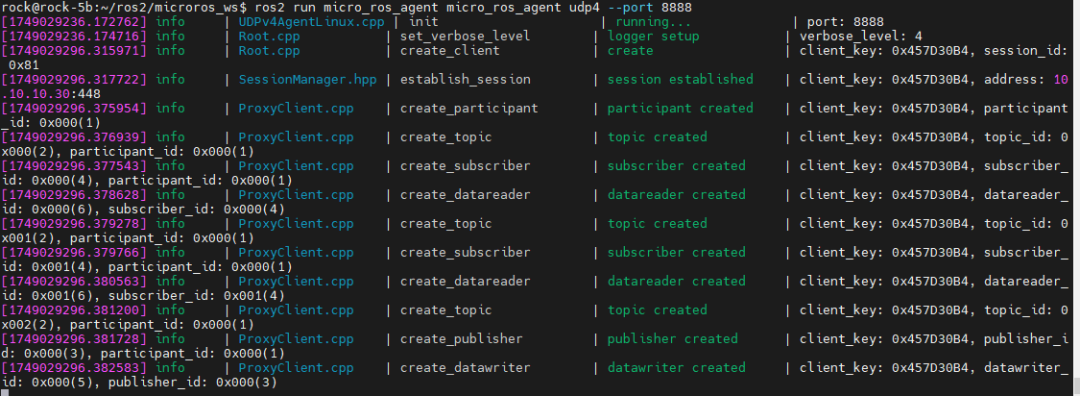
Task: Click the 'verbose_level: 4' log value
Action: pyautogui.click(x=861, y=36)
